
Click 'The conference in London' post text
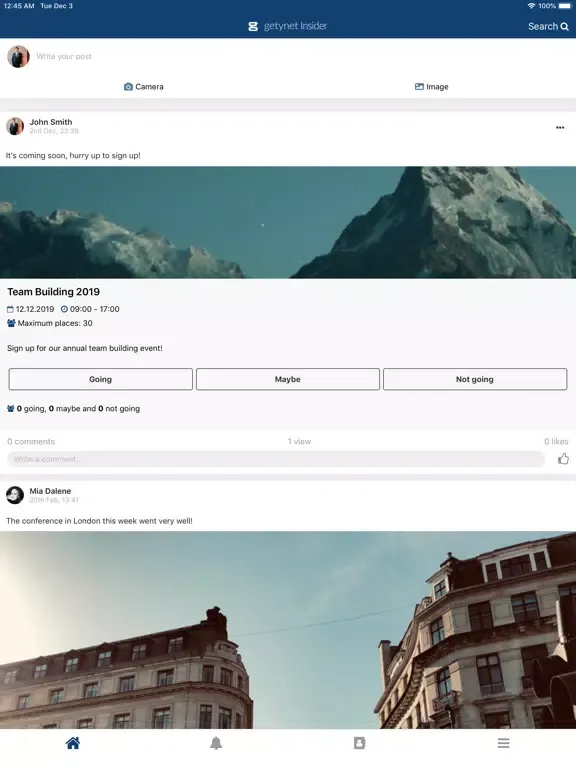tap(99, 521)
